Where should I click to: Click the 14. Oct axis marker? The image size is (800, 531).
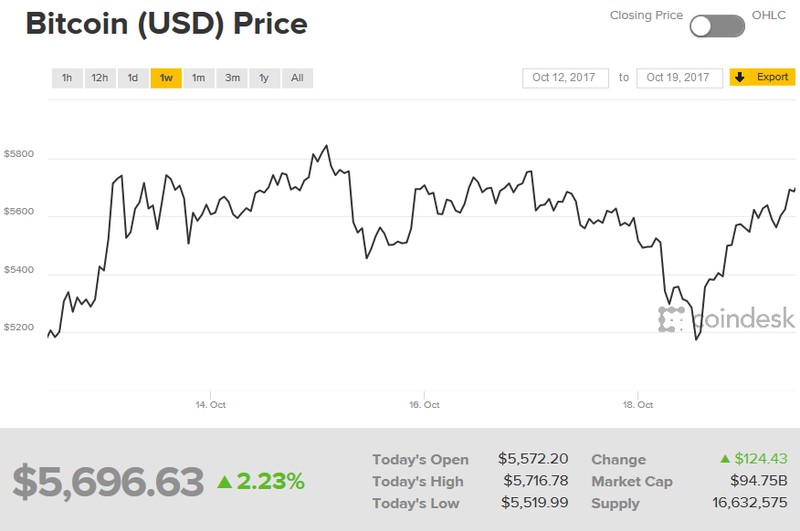tap(208, 405)
